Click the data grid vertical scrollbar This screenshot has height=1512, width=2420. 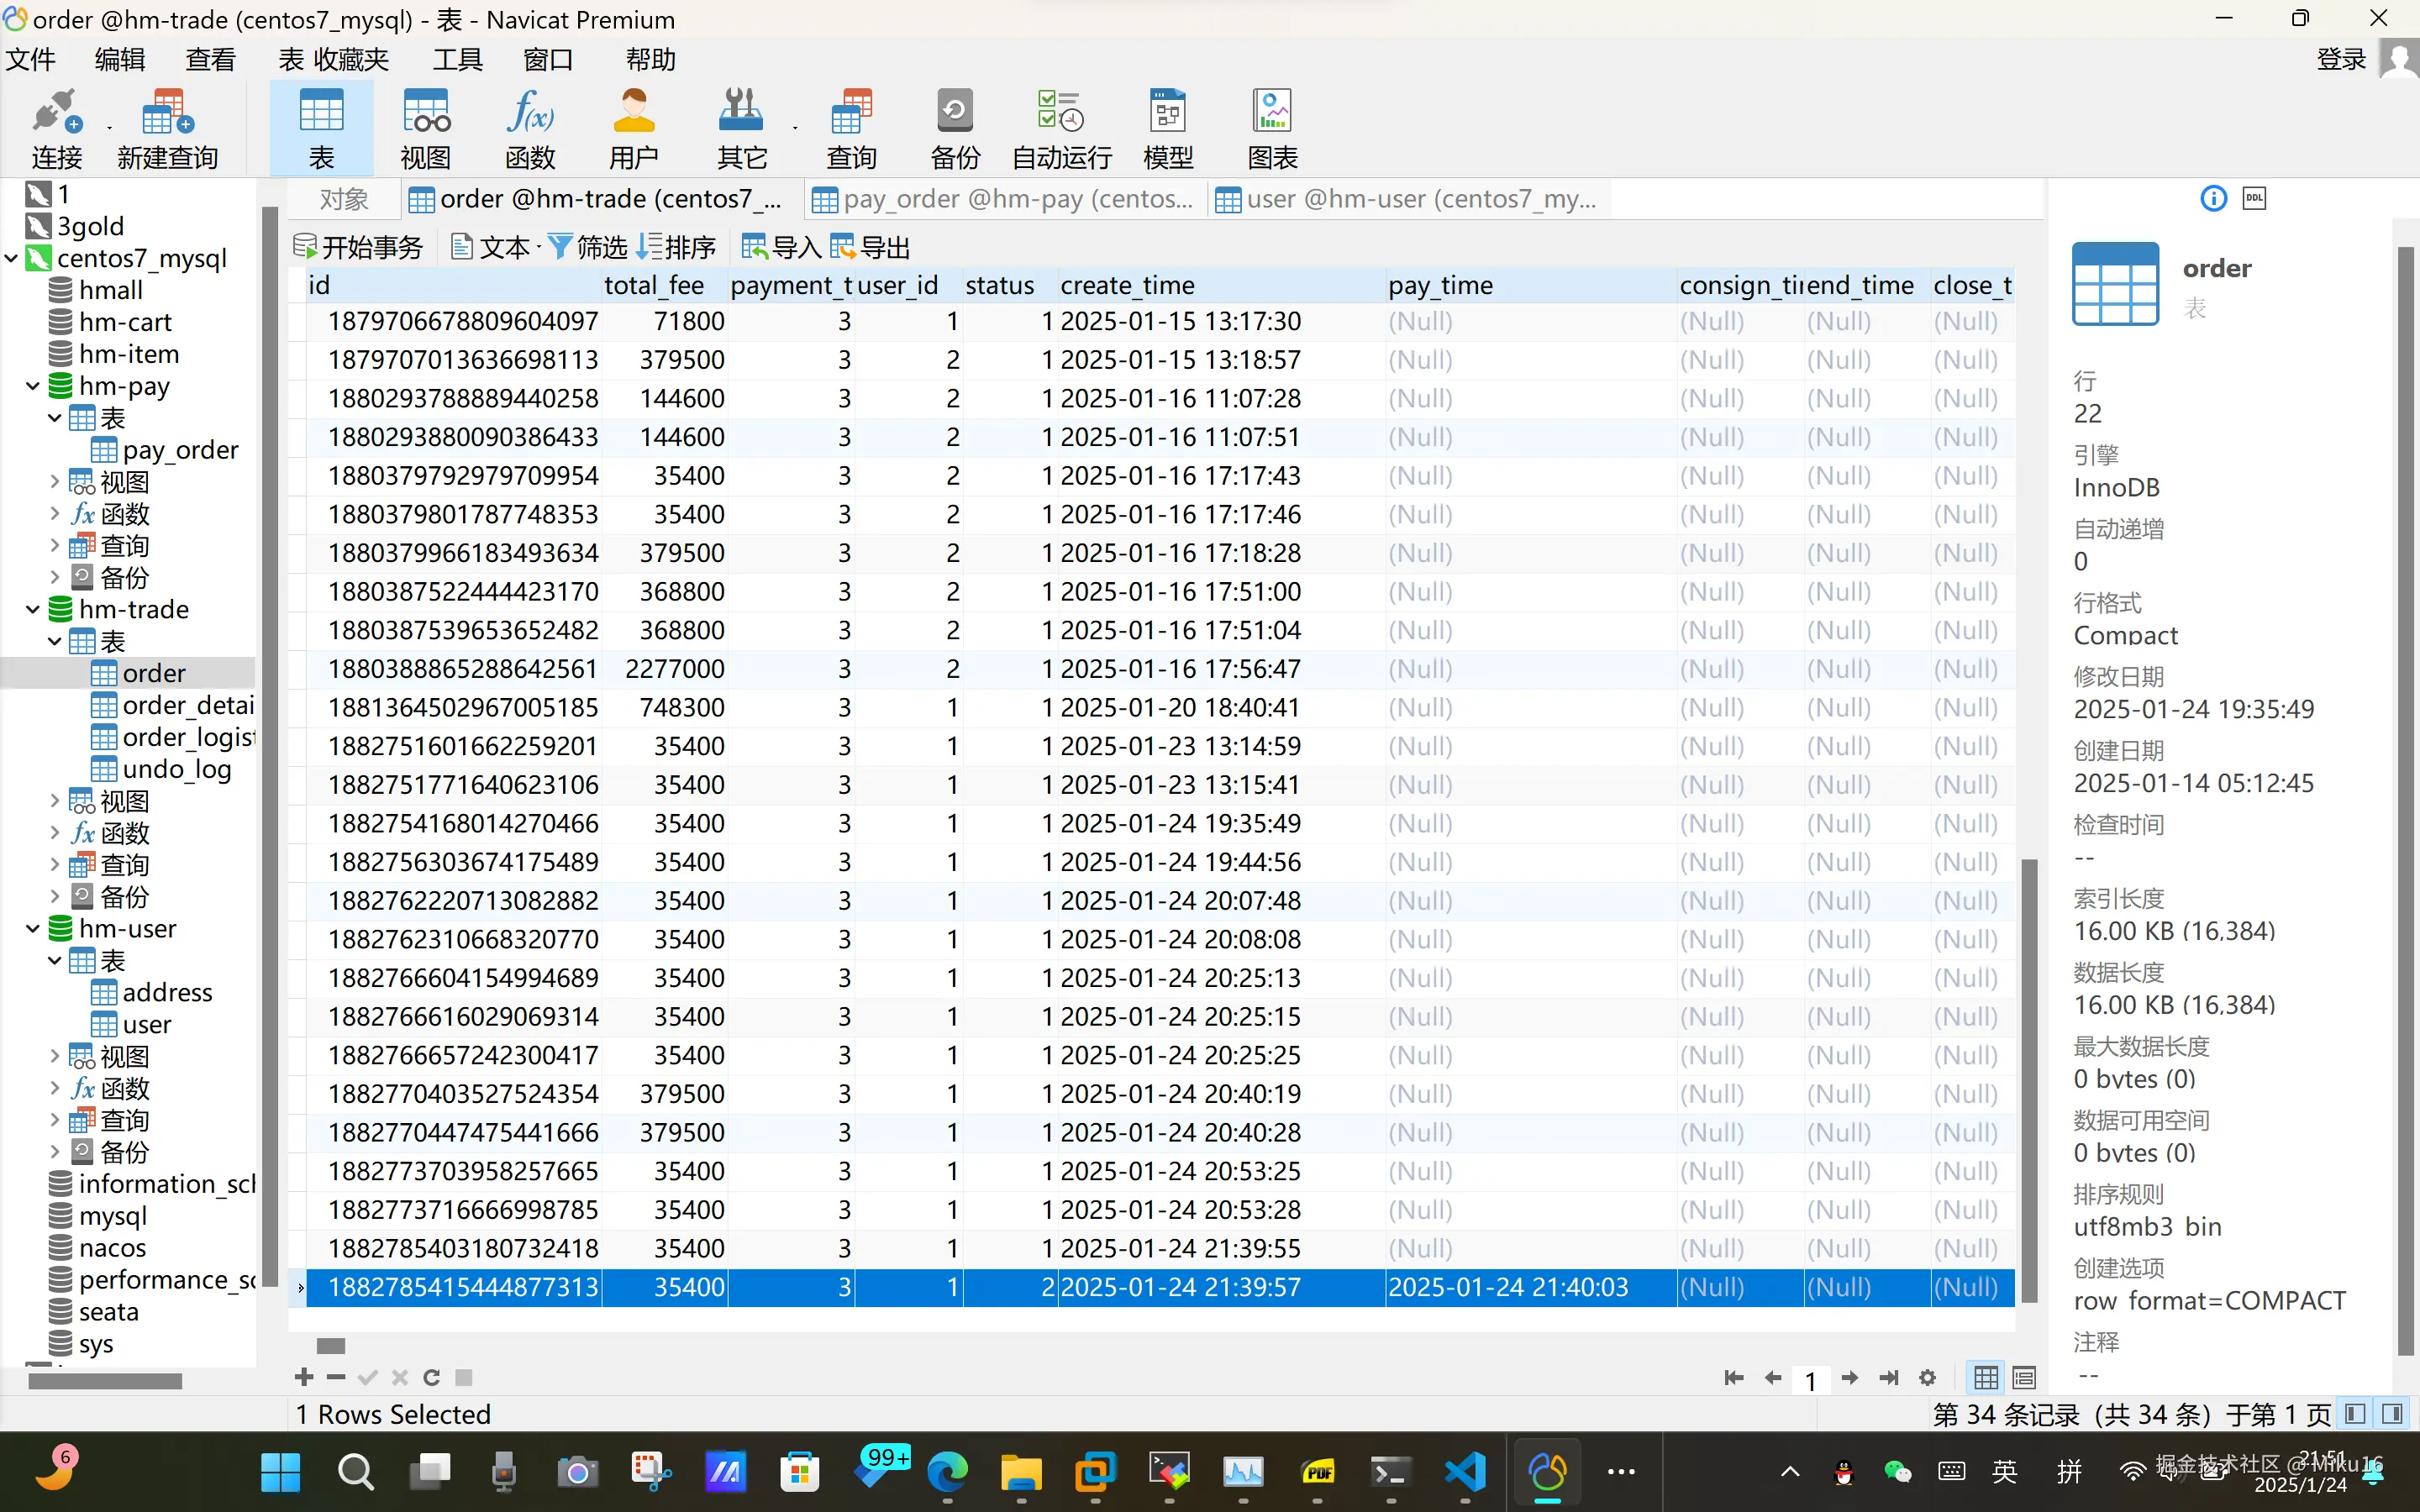coord(2029,1080)
